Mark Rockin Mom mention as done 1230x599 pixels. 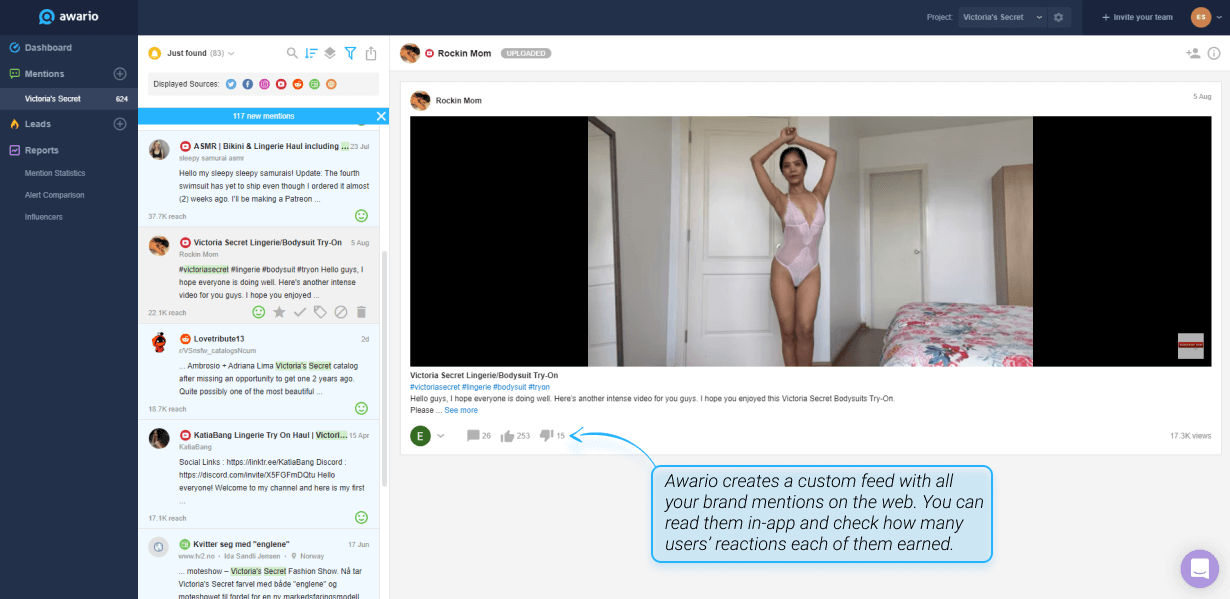point(299,312)
